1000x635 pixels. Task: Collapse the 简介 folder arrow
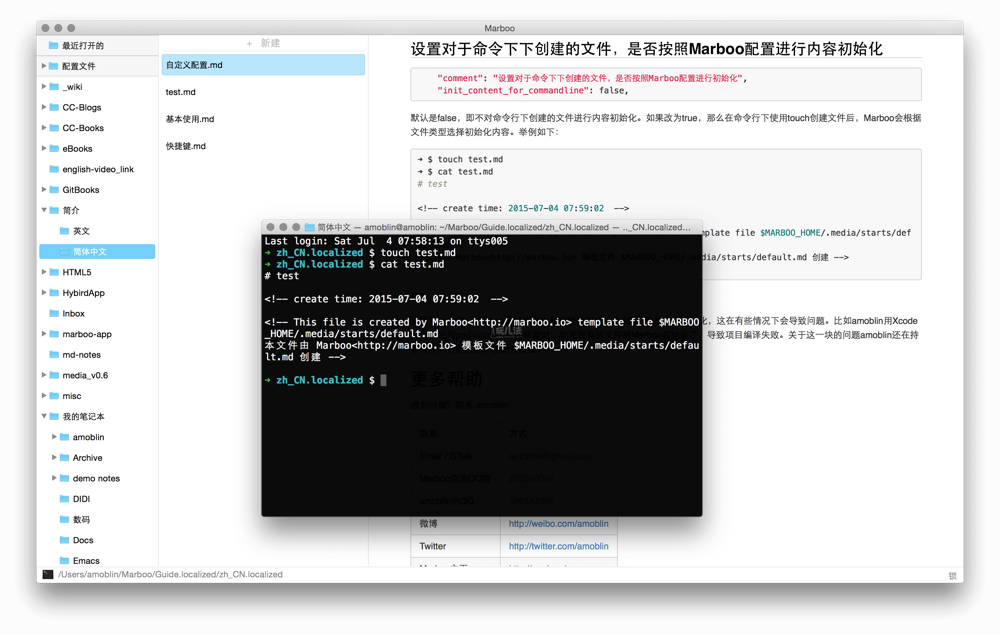point(44,210)
